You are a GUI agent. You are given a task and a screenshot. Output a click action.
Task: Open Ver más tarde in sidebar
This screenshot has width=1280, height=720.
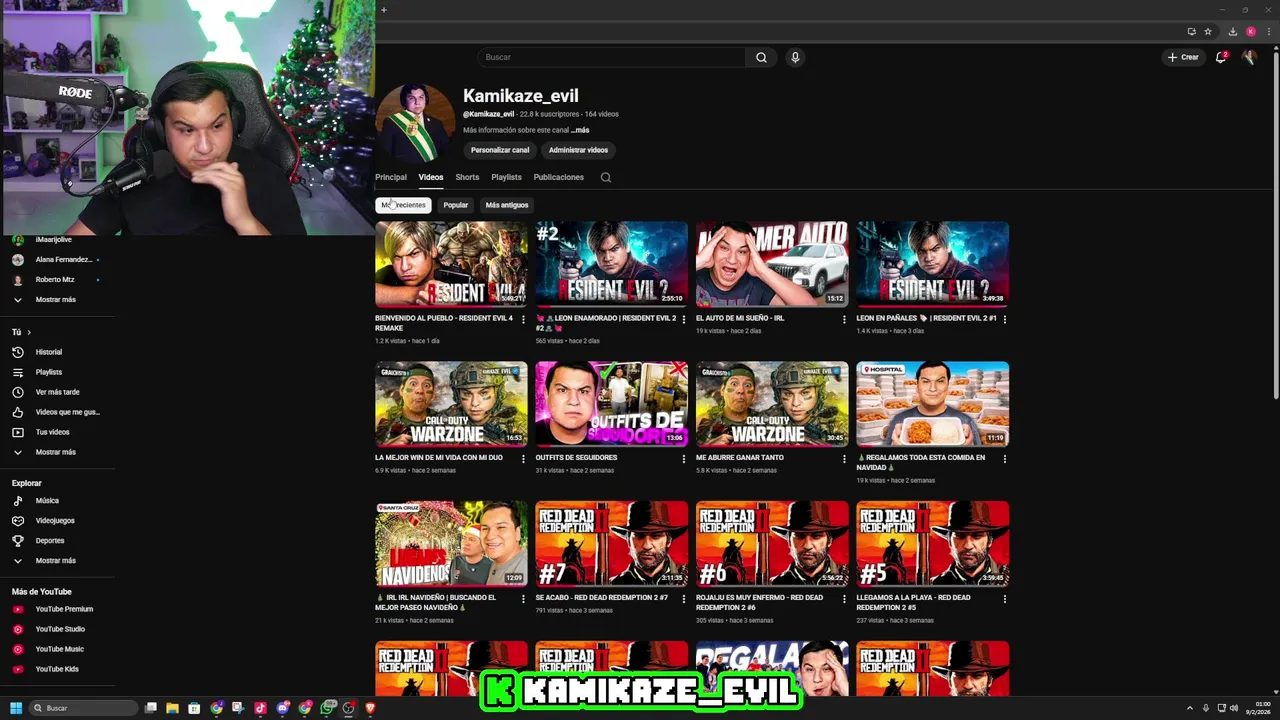click(x=56, y=392)
